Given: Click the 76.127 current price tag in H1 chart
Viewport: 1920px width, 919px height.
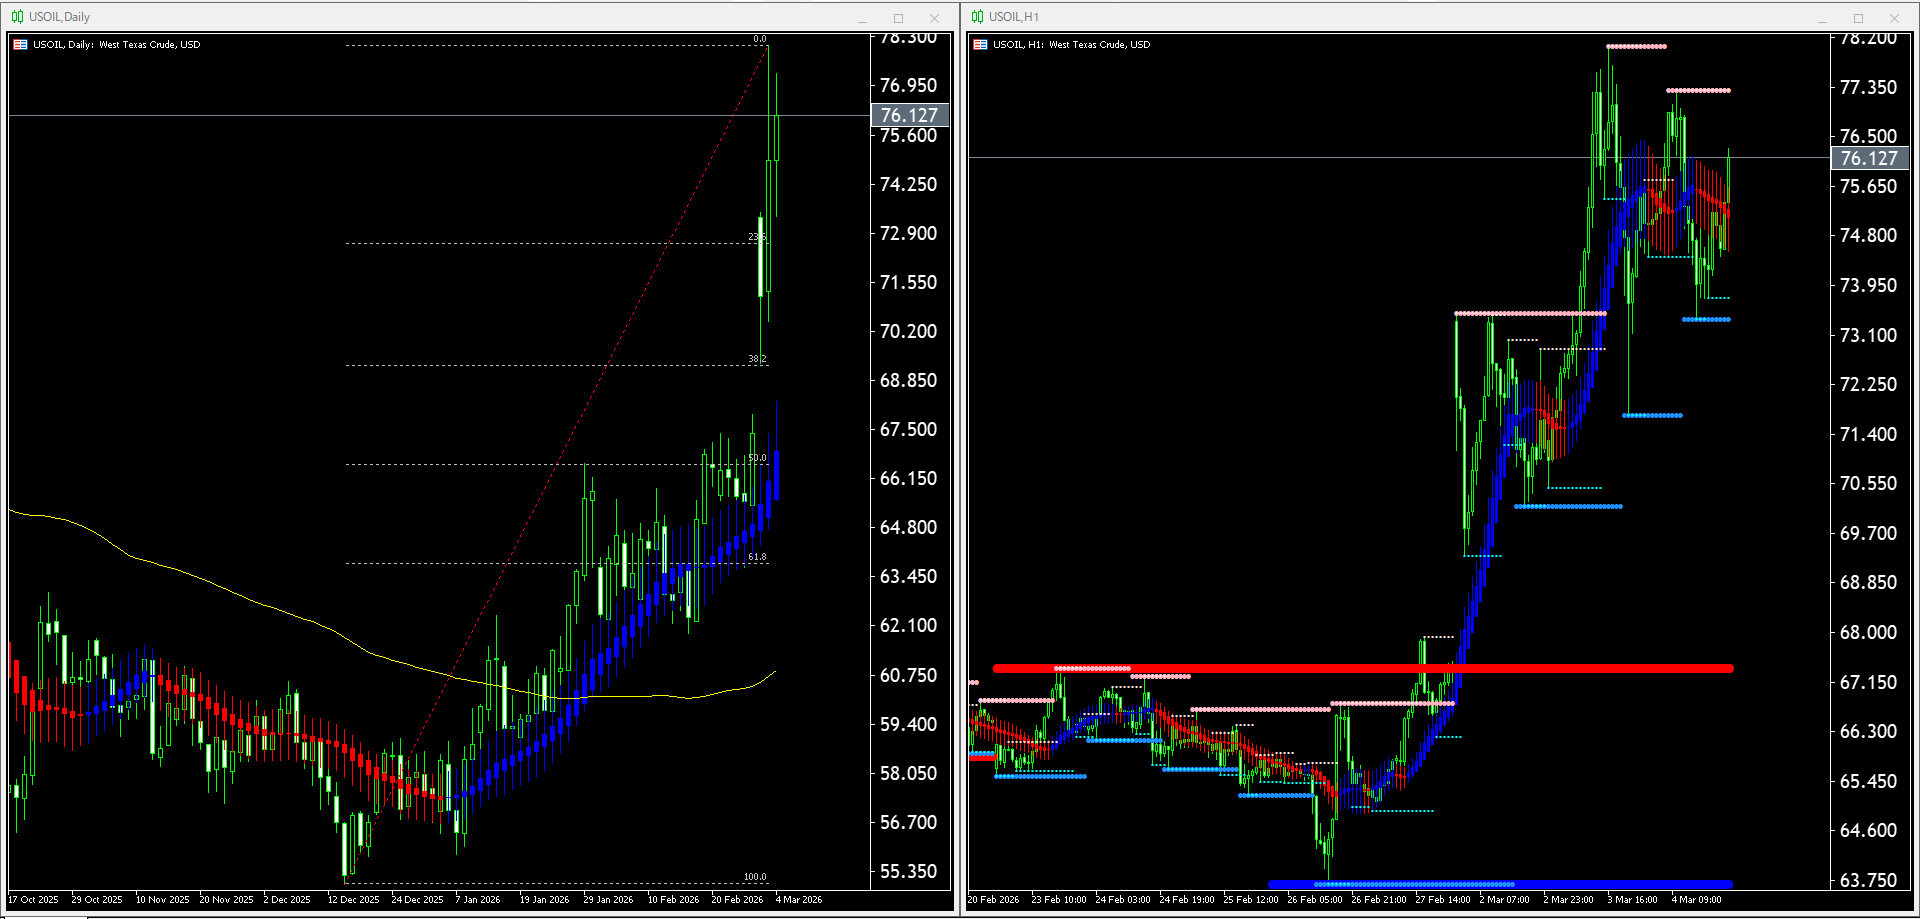Looking at the screenshot, I should (1869, 158).
